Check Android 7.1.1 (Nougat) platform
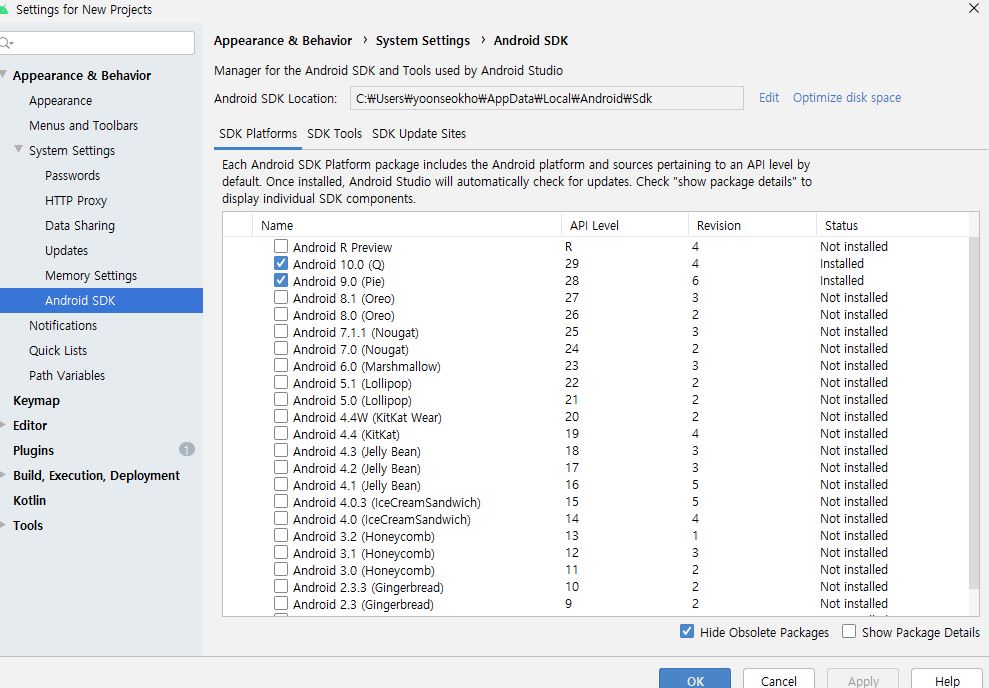Screen dimensions: 989x688 281,331
